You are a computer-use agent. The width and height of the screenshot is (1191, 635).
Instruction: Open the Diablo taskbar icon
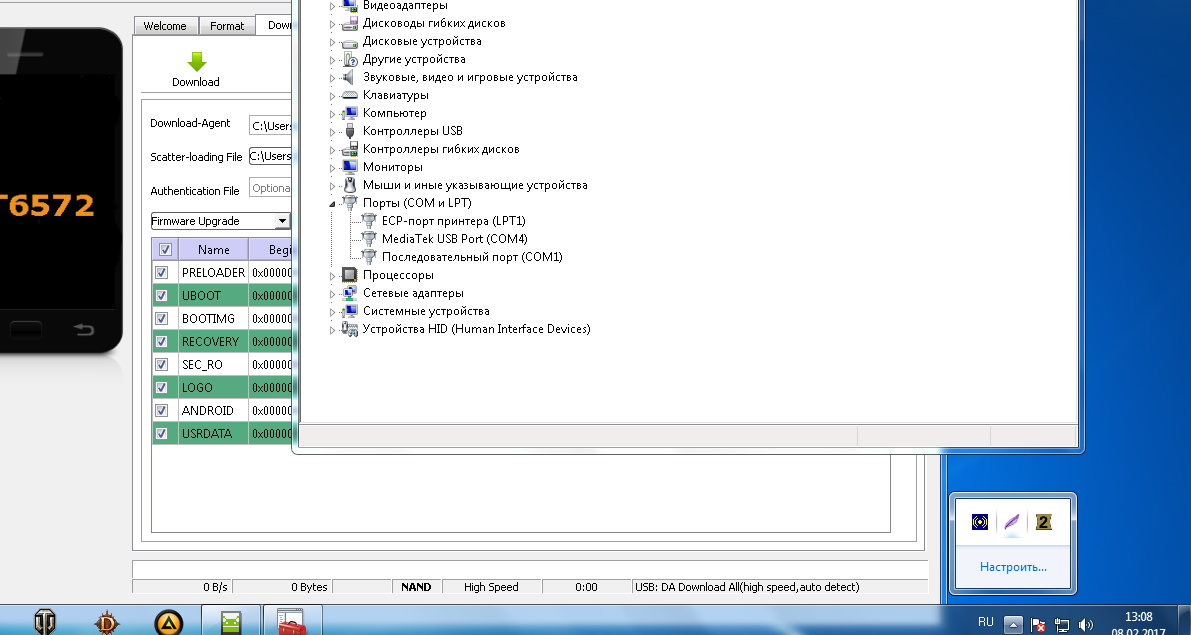[106, 622]
